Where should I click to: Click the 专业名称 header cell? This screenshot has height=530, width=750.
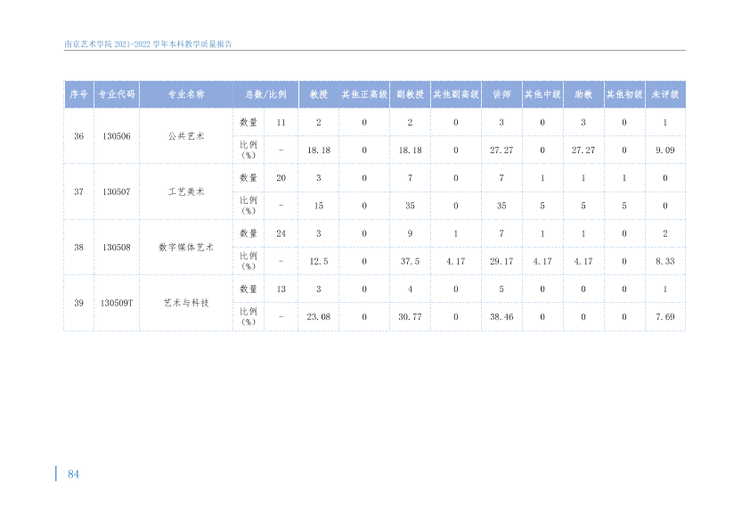(x=186, y=94)
